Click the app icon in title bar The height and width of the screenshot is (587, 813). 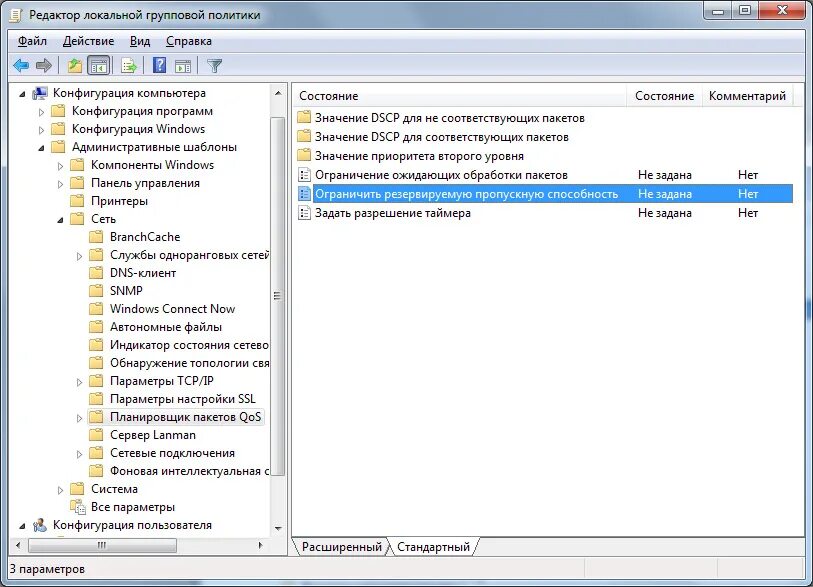click(x=16, y=15)
